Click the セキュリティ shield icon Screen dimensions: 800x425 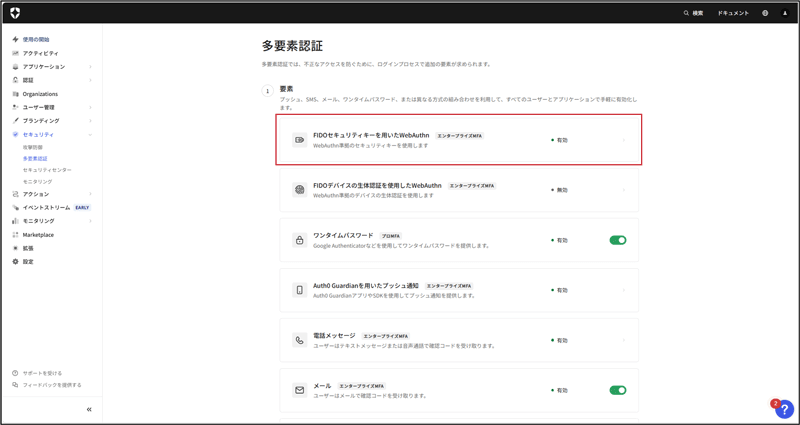click(x=15, y=135)
